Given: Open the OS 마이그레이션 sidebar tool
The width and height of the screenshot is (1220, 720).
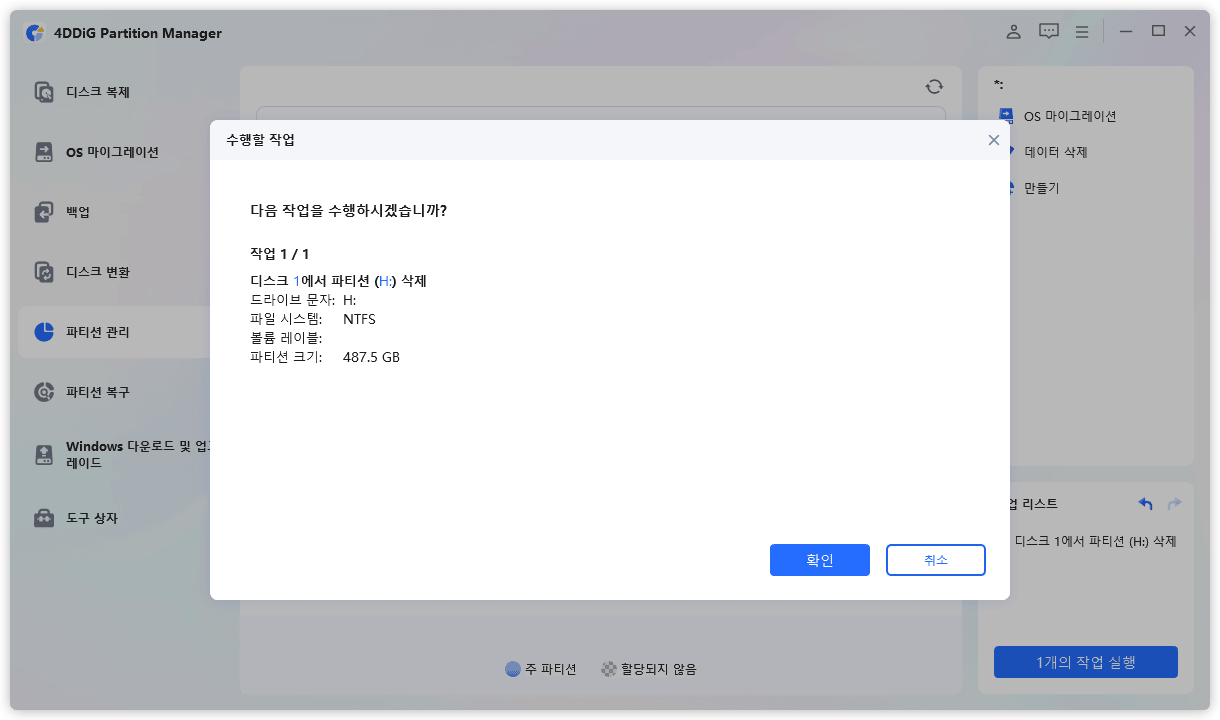Looking at the screenshot, I should tap(103, 151).
